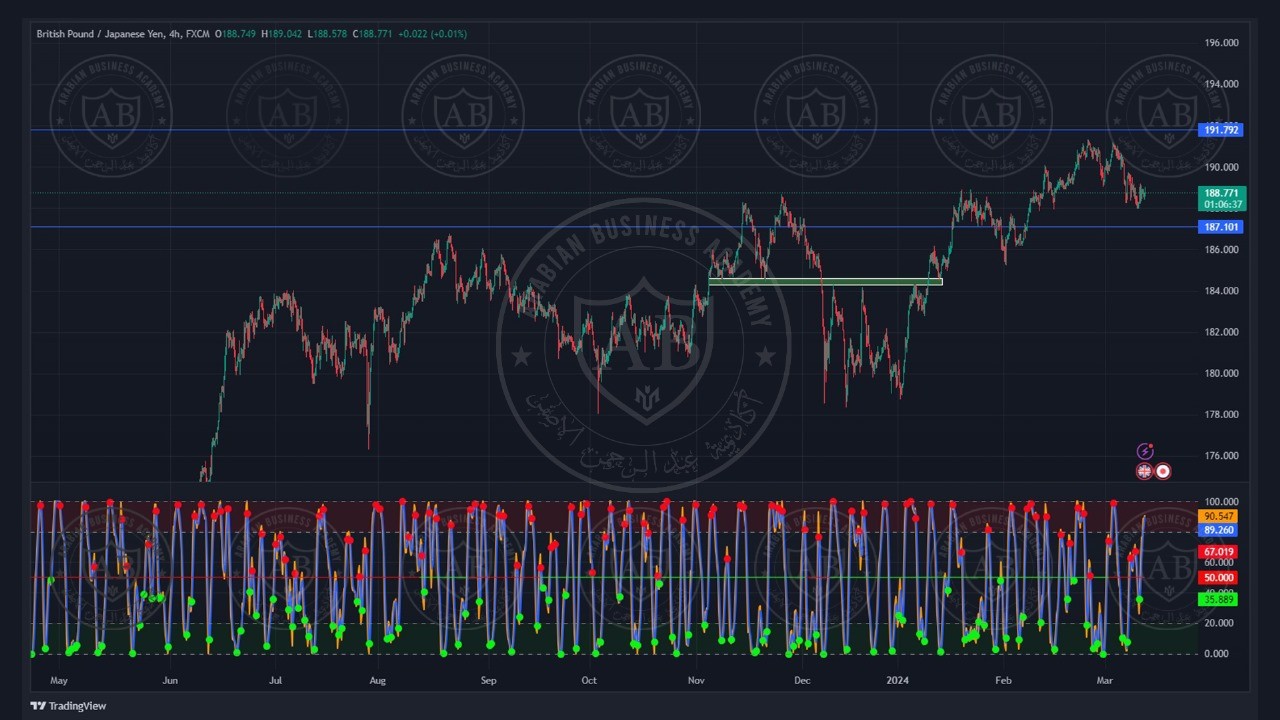Click the Jul label on the time axis
This screenshot has height=720, width=1280.
tap(275, 680)
